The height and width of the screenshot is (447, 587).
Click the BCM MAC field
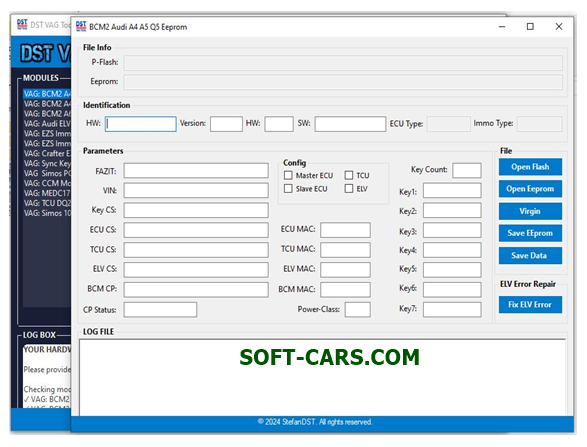pyautogui.click(x=345, y=289)
